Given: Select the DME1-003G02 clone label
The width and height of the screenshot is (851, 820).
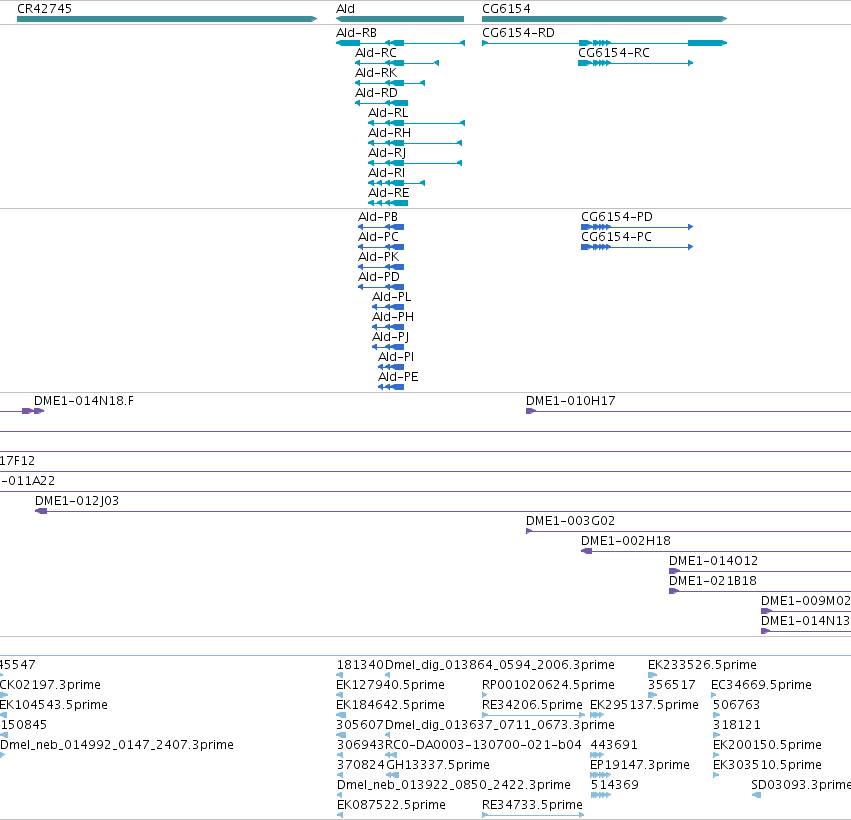Looking at the screenshot, I should pos(570,521).
